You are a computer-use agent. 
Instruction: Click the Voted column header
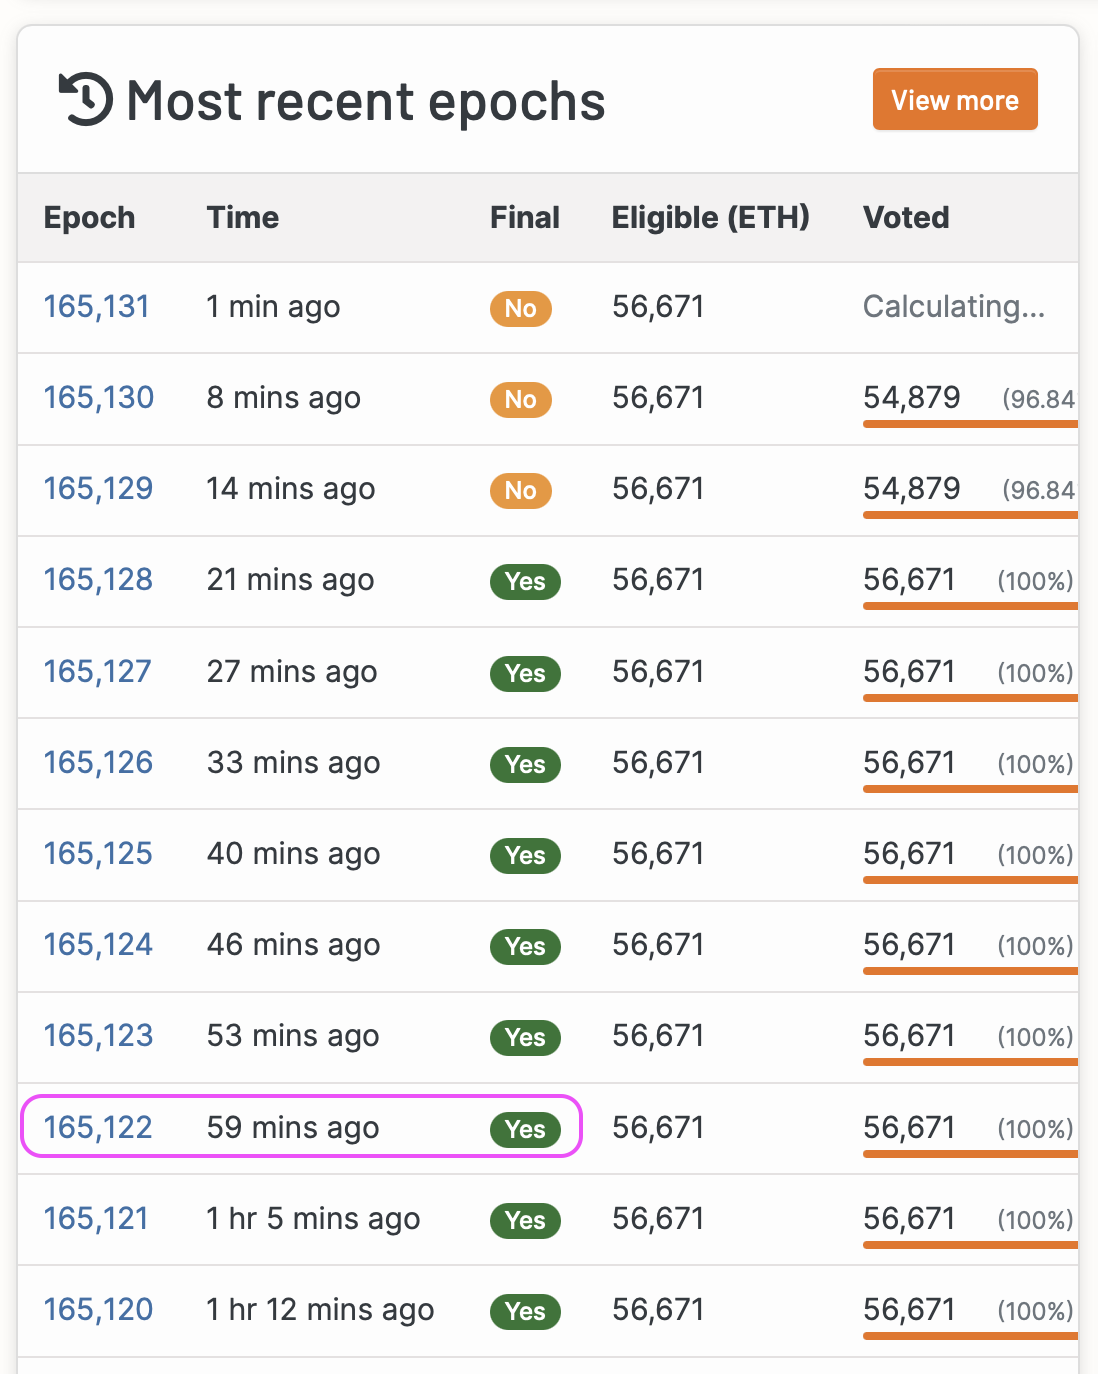[906, 218]
